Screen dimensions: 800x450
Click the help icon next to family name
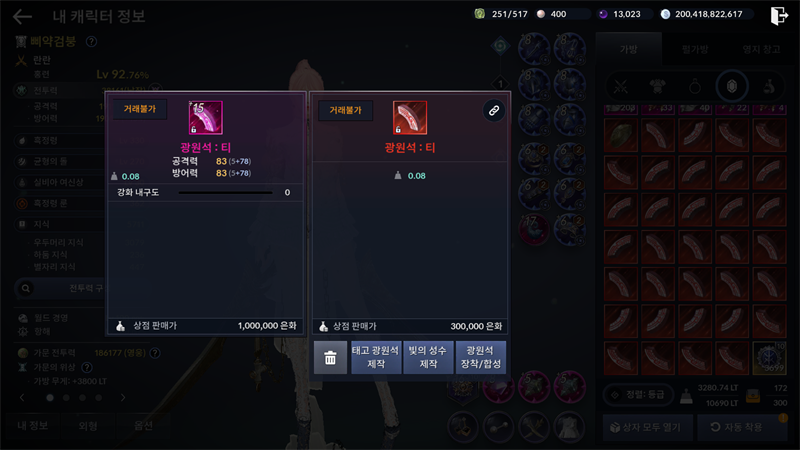(91, 41)
